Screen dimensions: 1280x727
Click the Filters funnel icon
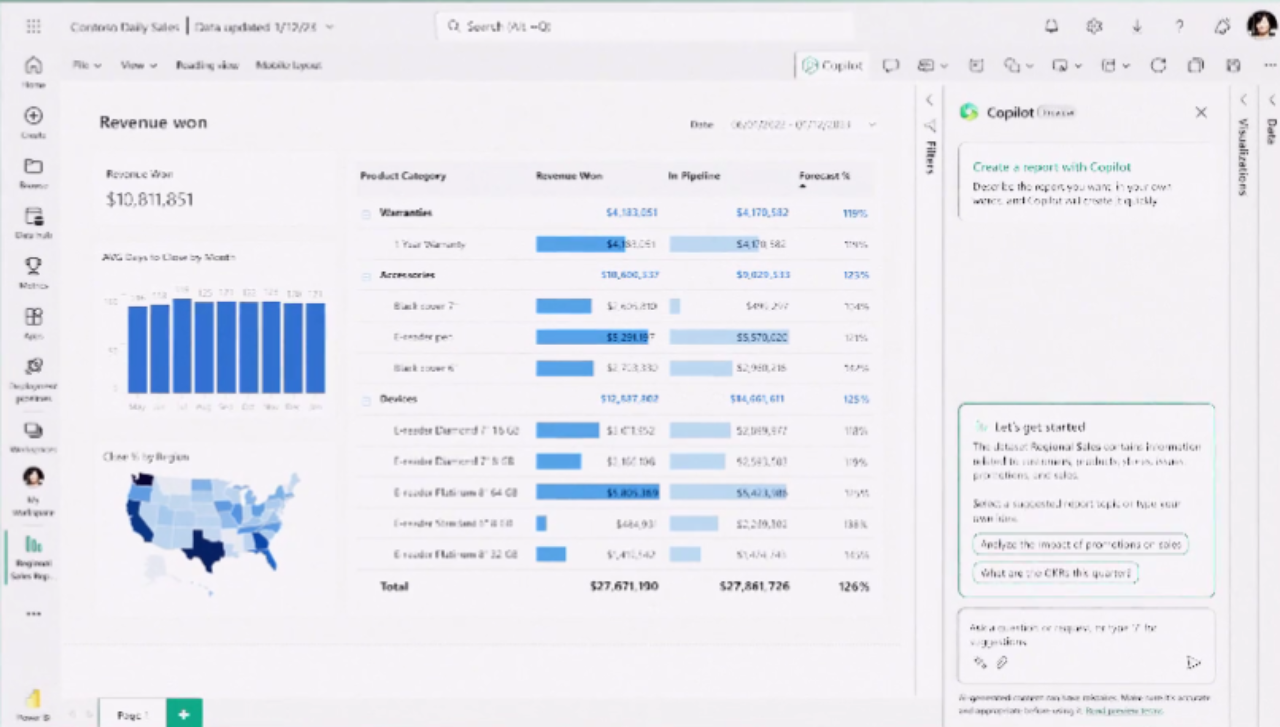pyautogui.click(x=929, y=126)
